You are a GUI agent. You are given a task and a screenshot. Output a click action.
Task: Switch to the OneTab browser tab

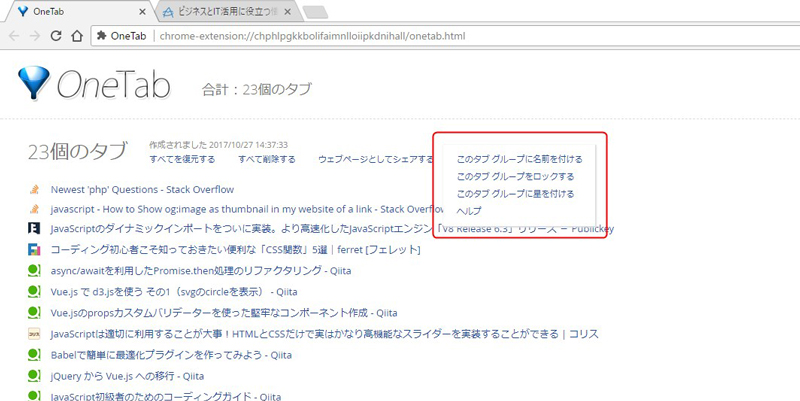point(77,11)
